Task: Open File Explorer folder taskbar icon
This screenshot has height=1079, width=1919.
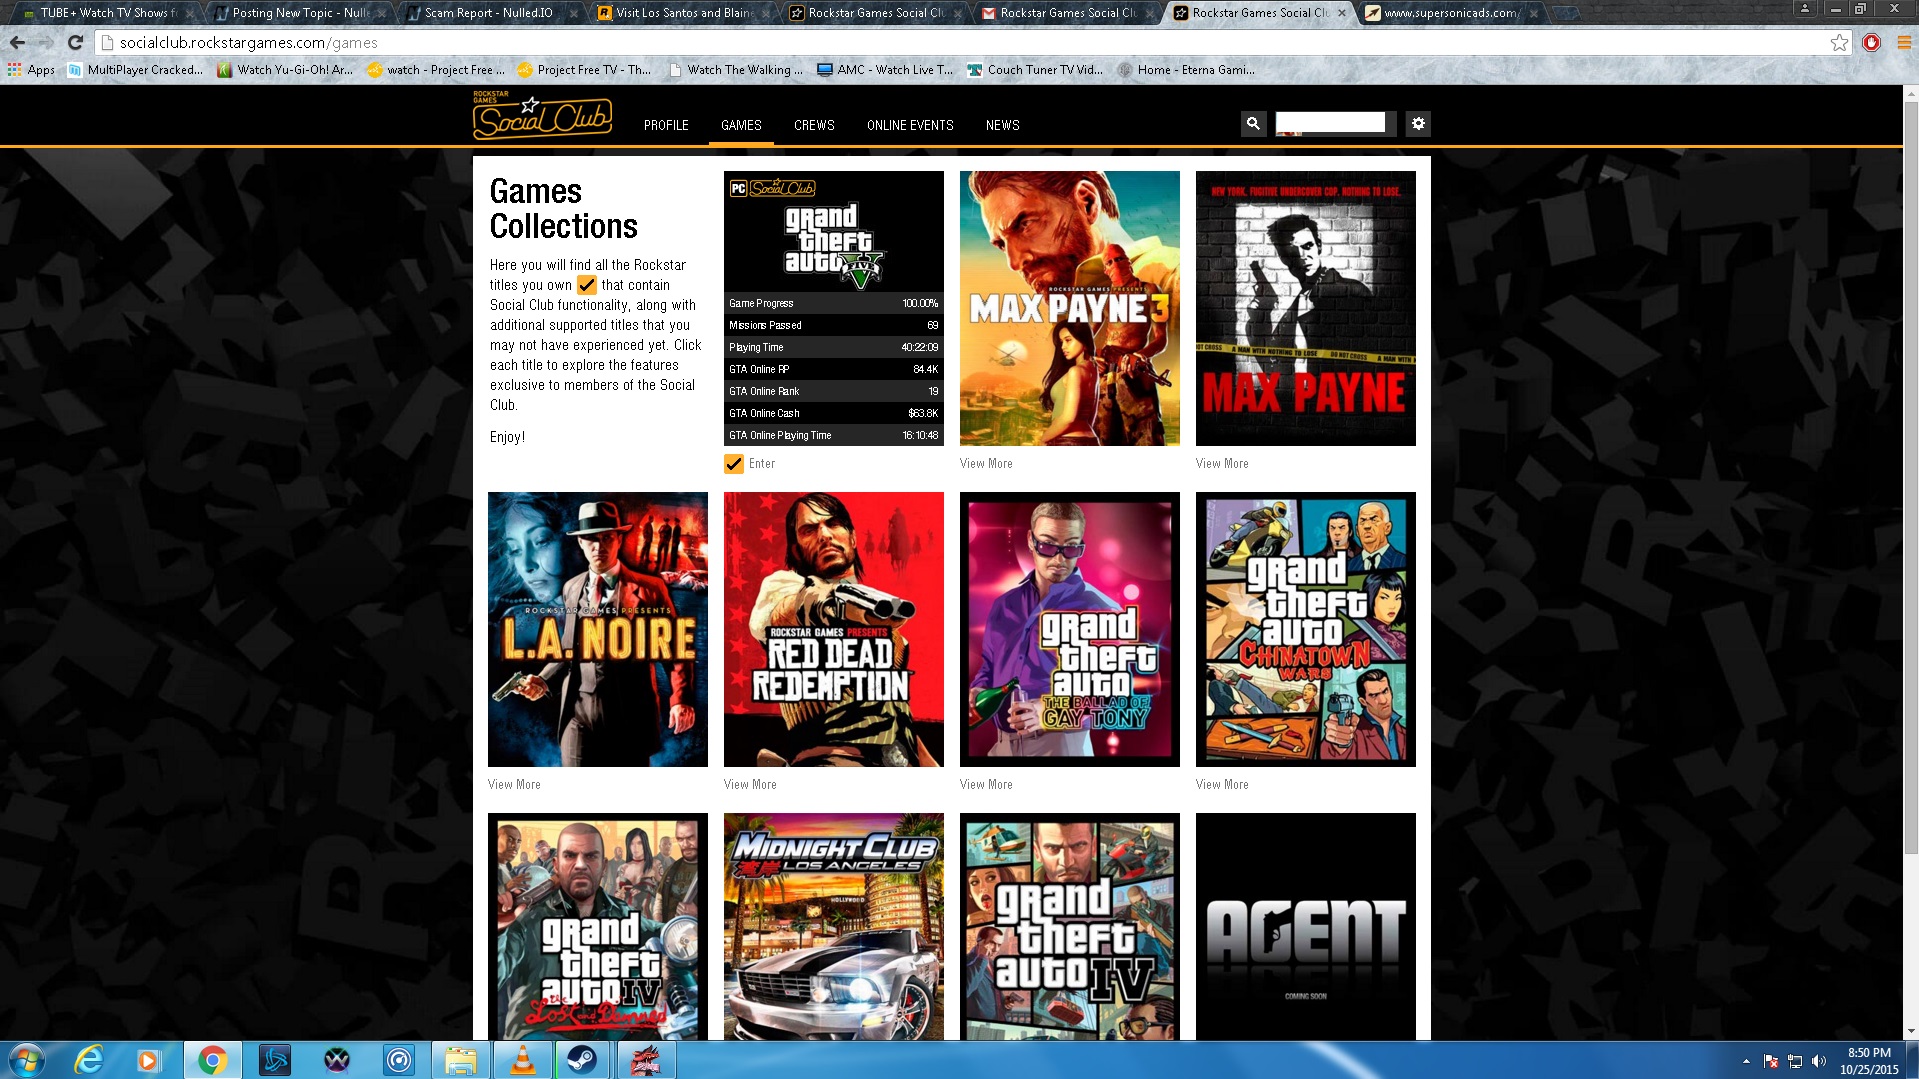Action: 460,1060
